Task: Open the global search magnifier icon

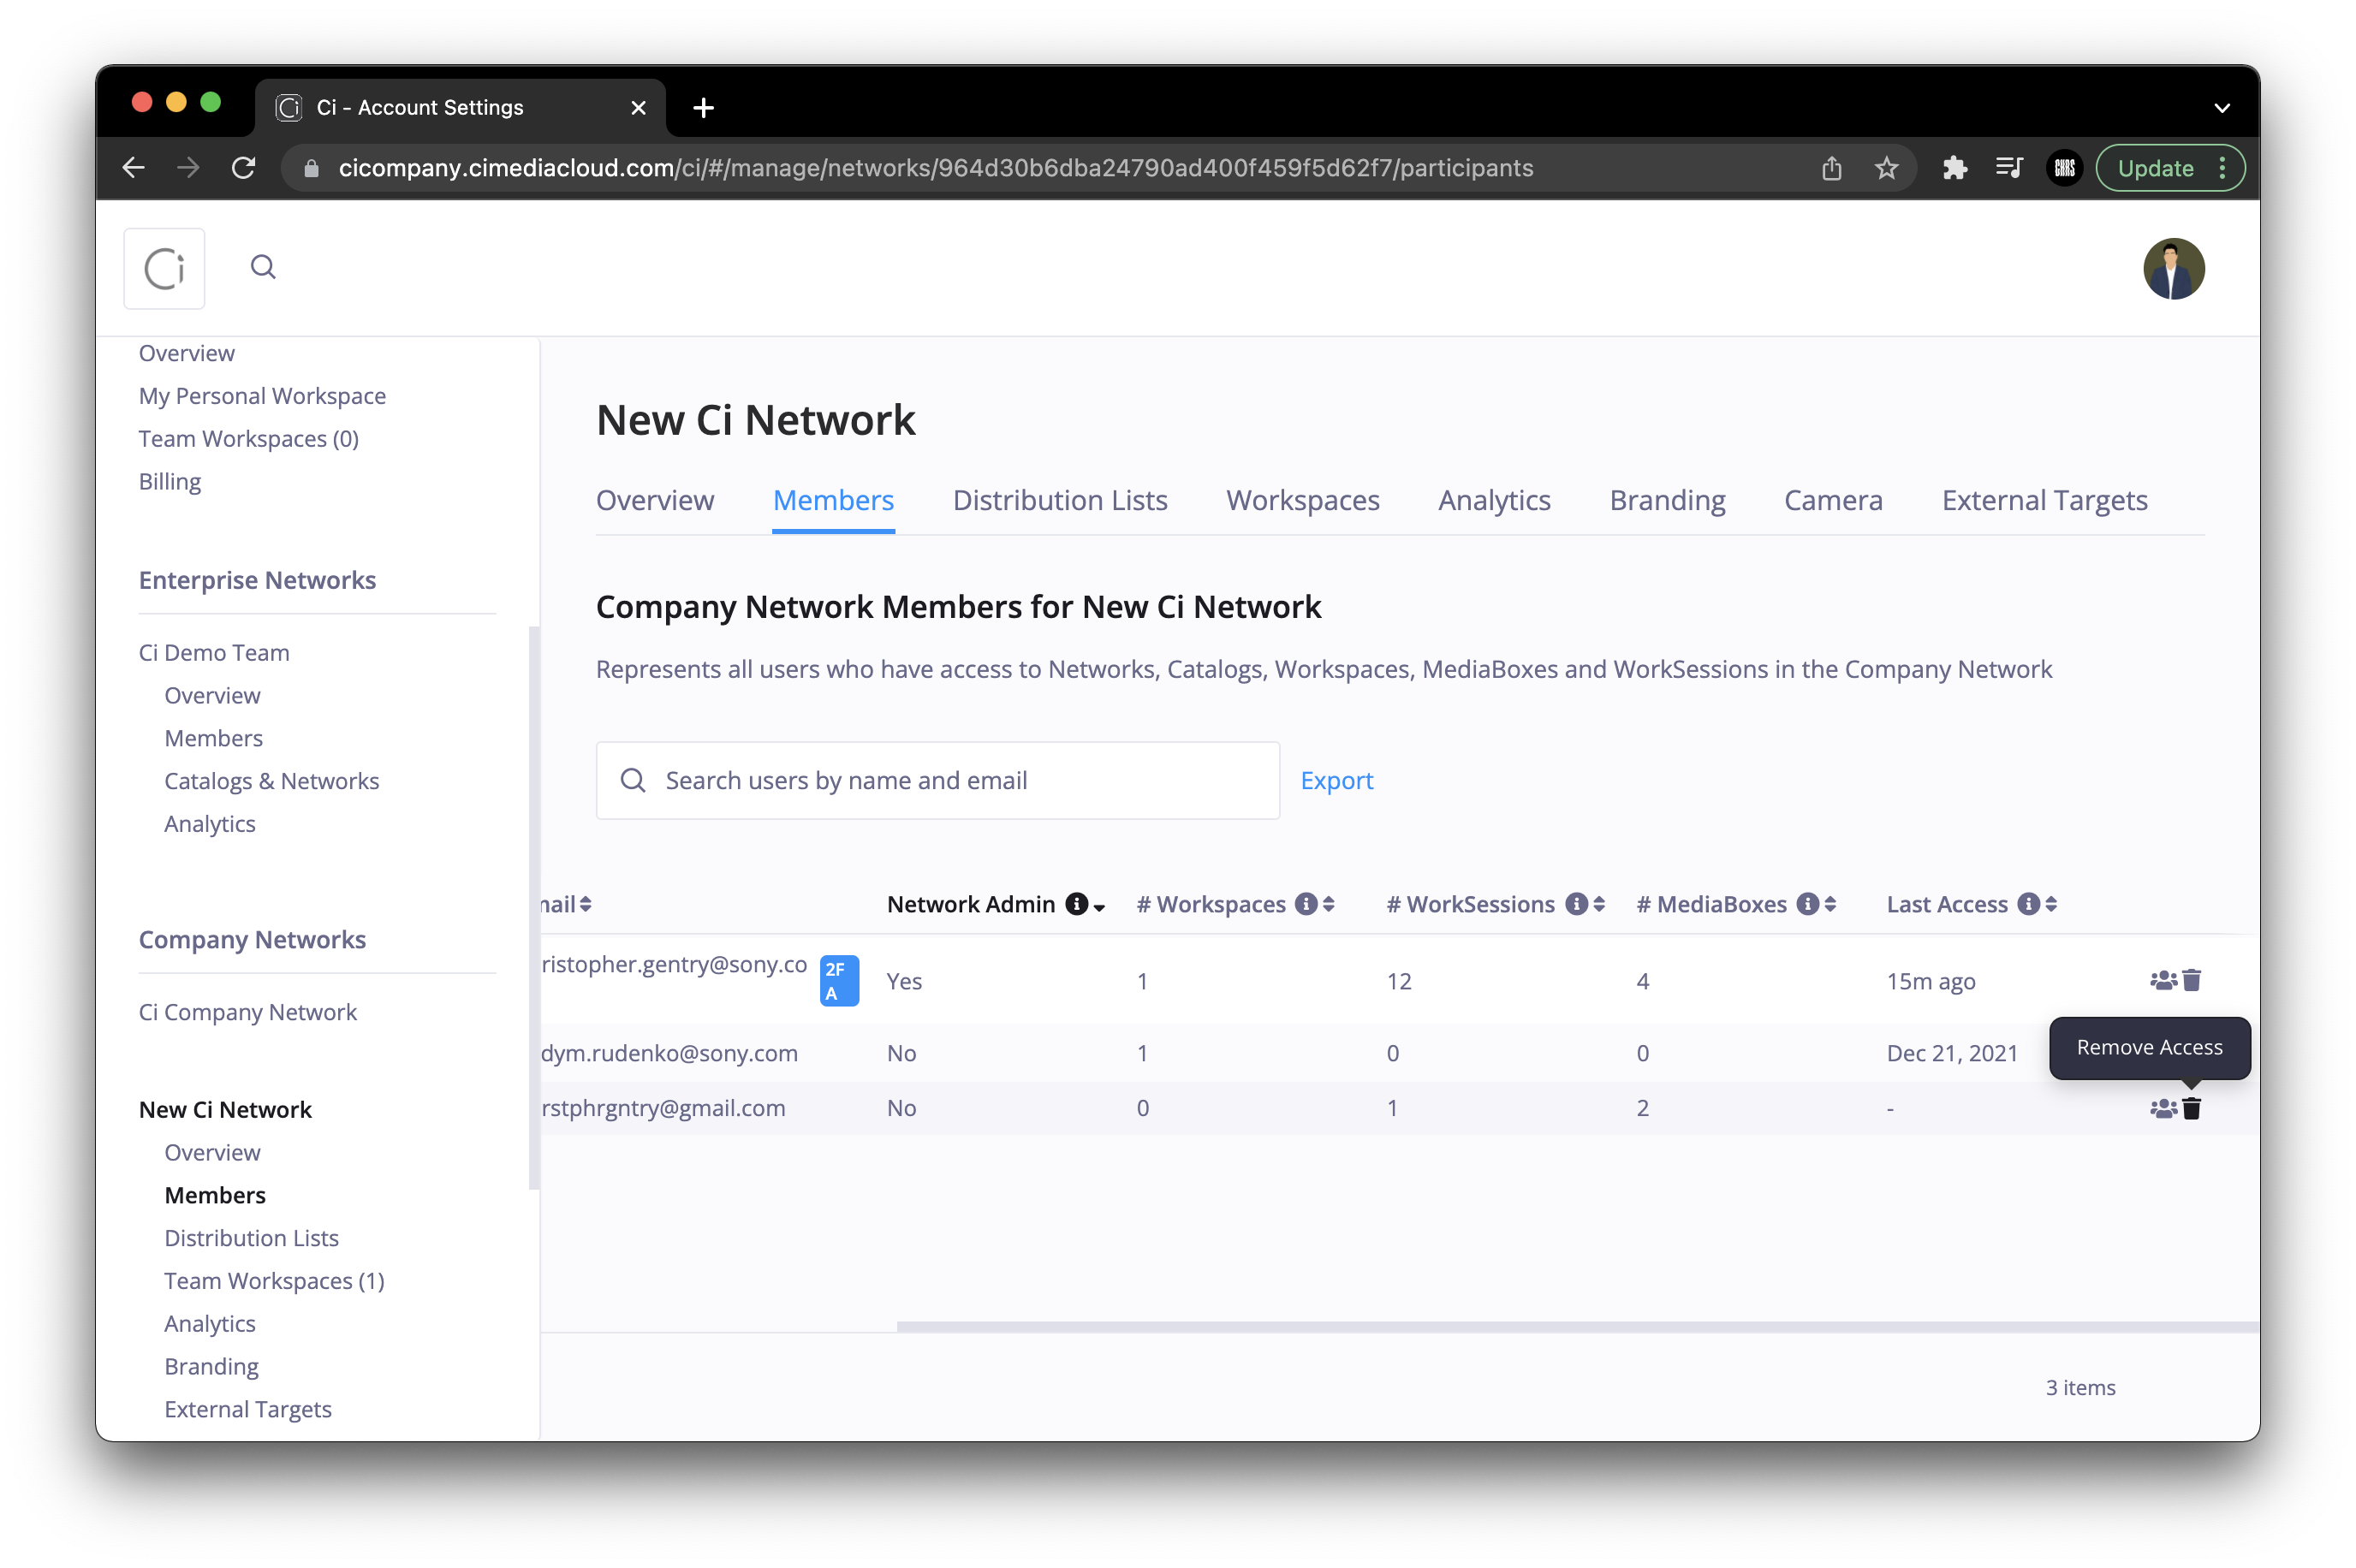Action: [x=263, y=267]
